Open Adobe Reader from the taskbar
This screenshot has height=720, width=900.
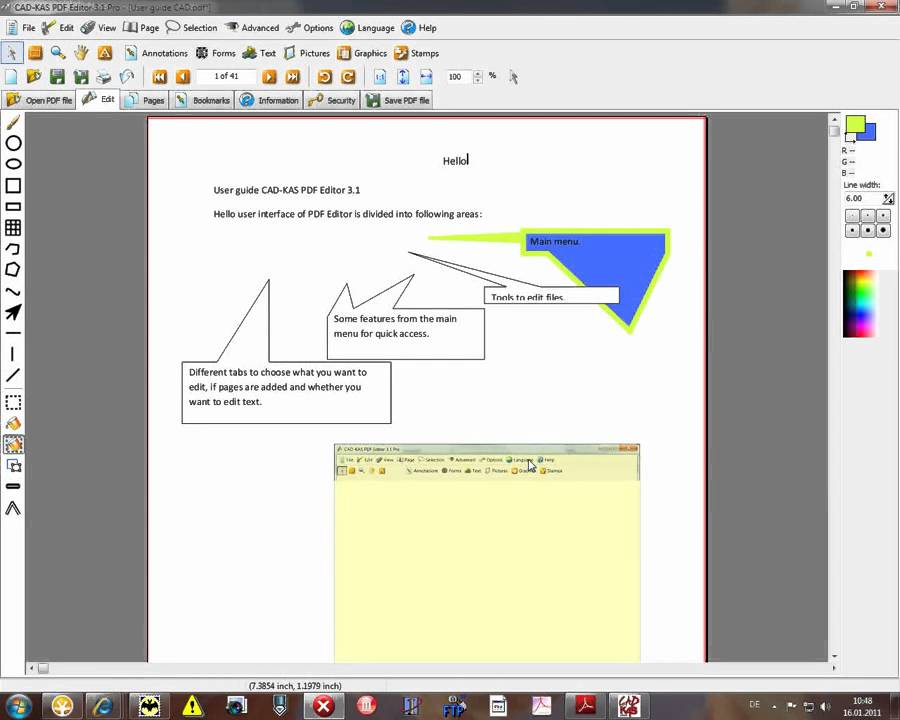click(585, 705)
